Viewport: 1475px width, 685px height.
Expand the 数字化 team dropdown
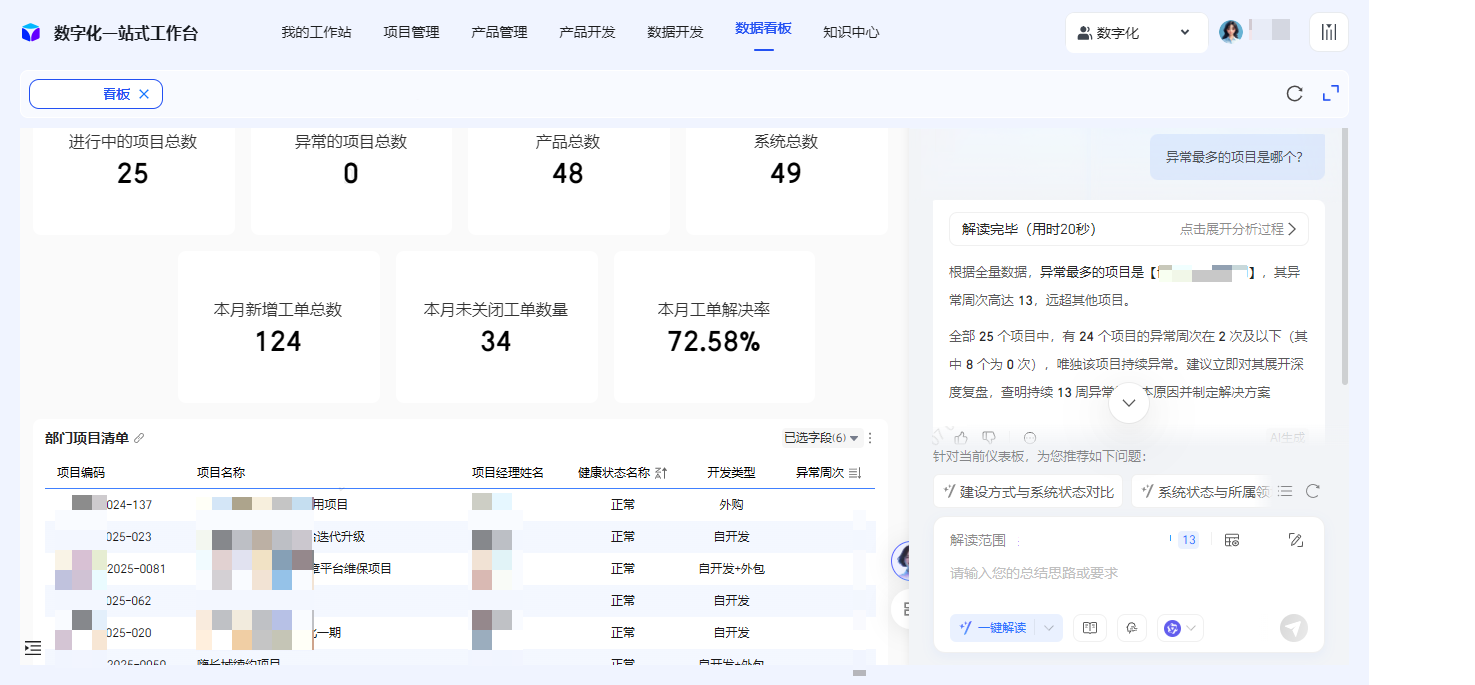click(1136, 33)
